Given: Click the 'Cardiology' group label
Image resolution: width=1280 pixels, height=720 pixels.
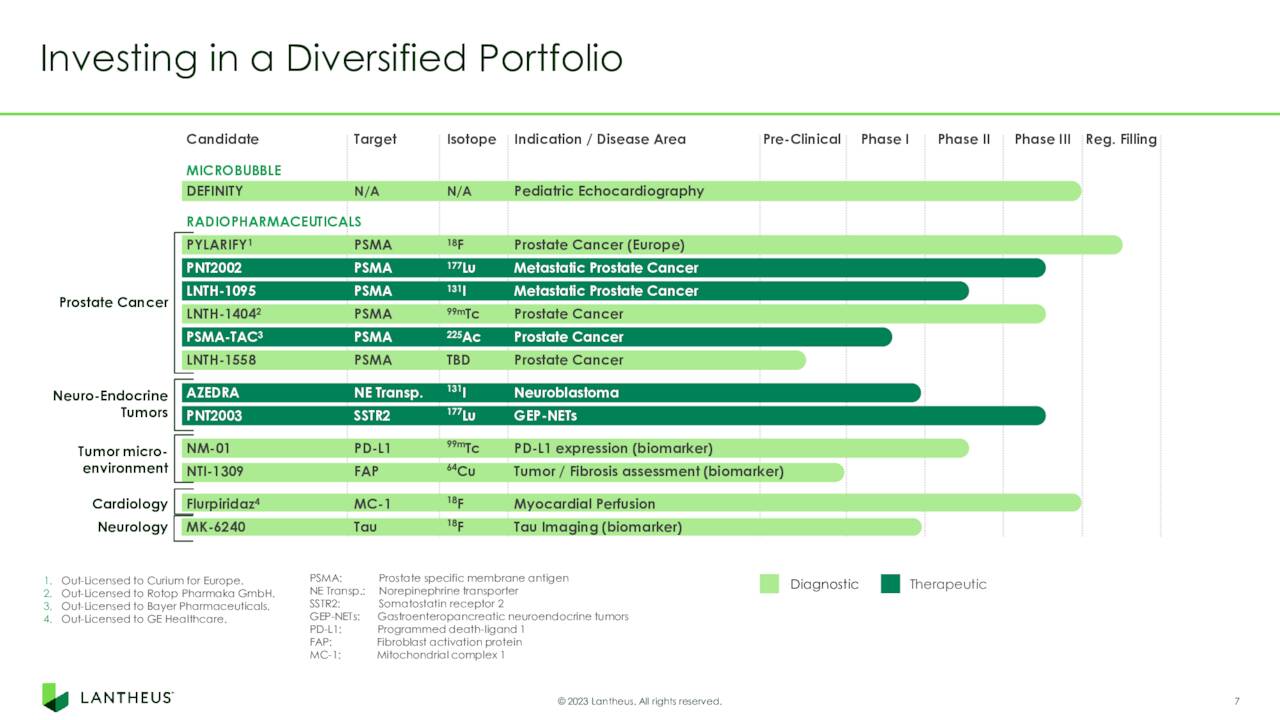Looking at the screenshot, I should point(130,504).
